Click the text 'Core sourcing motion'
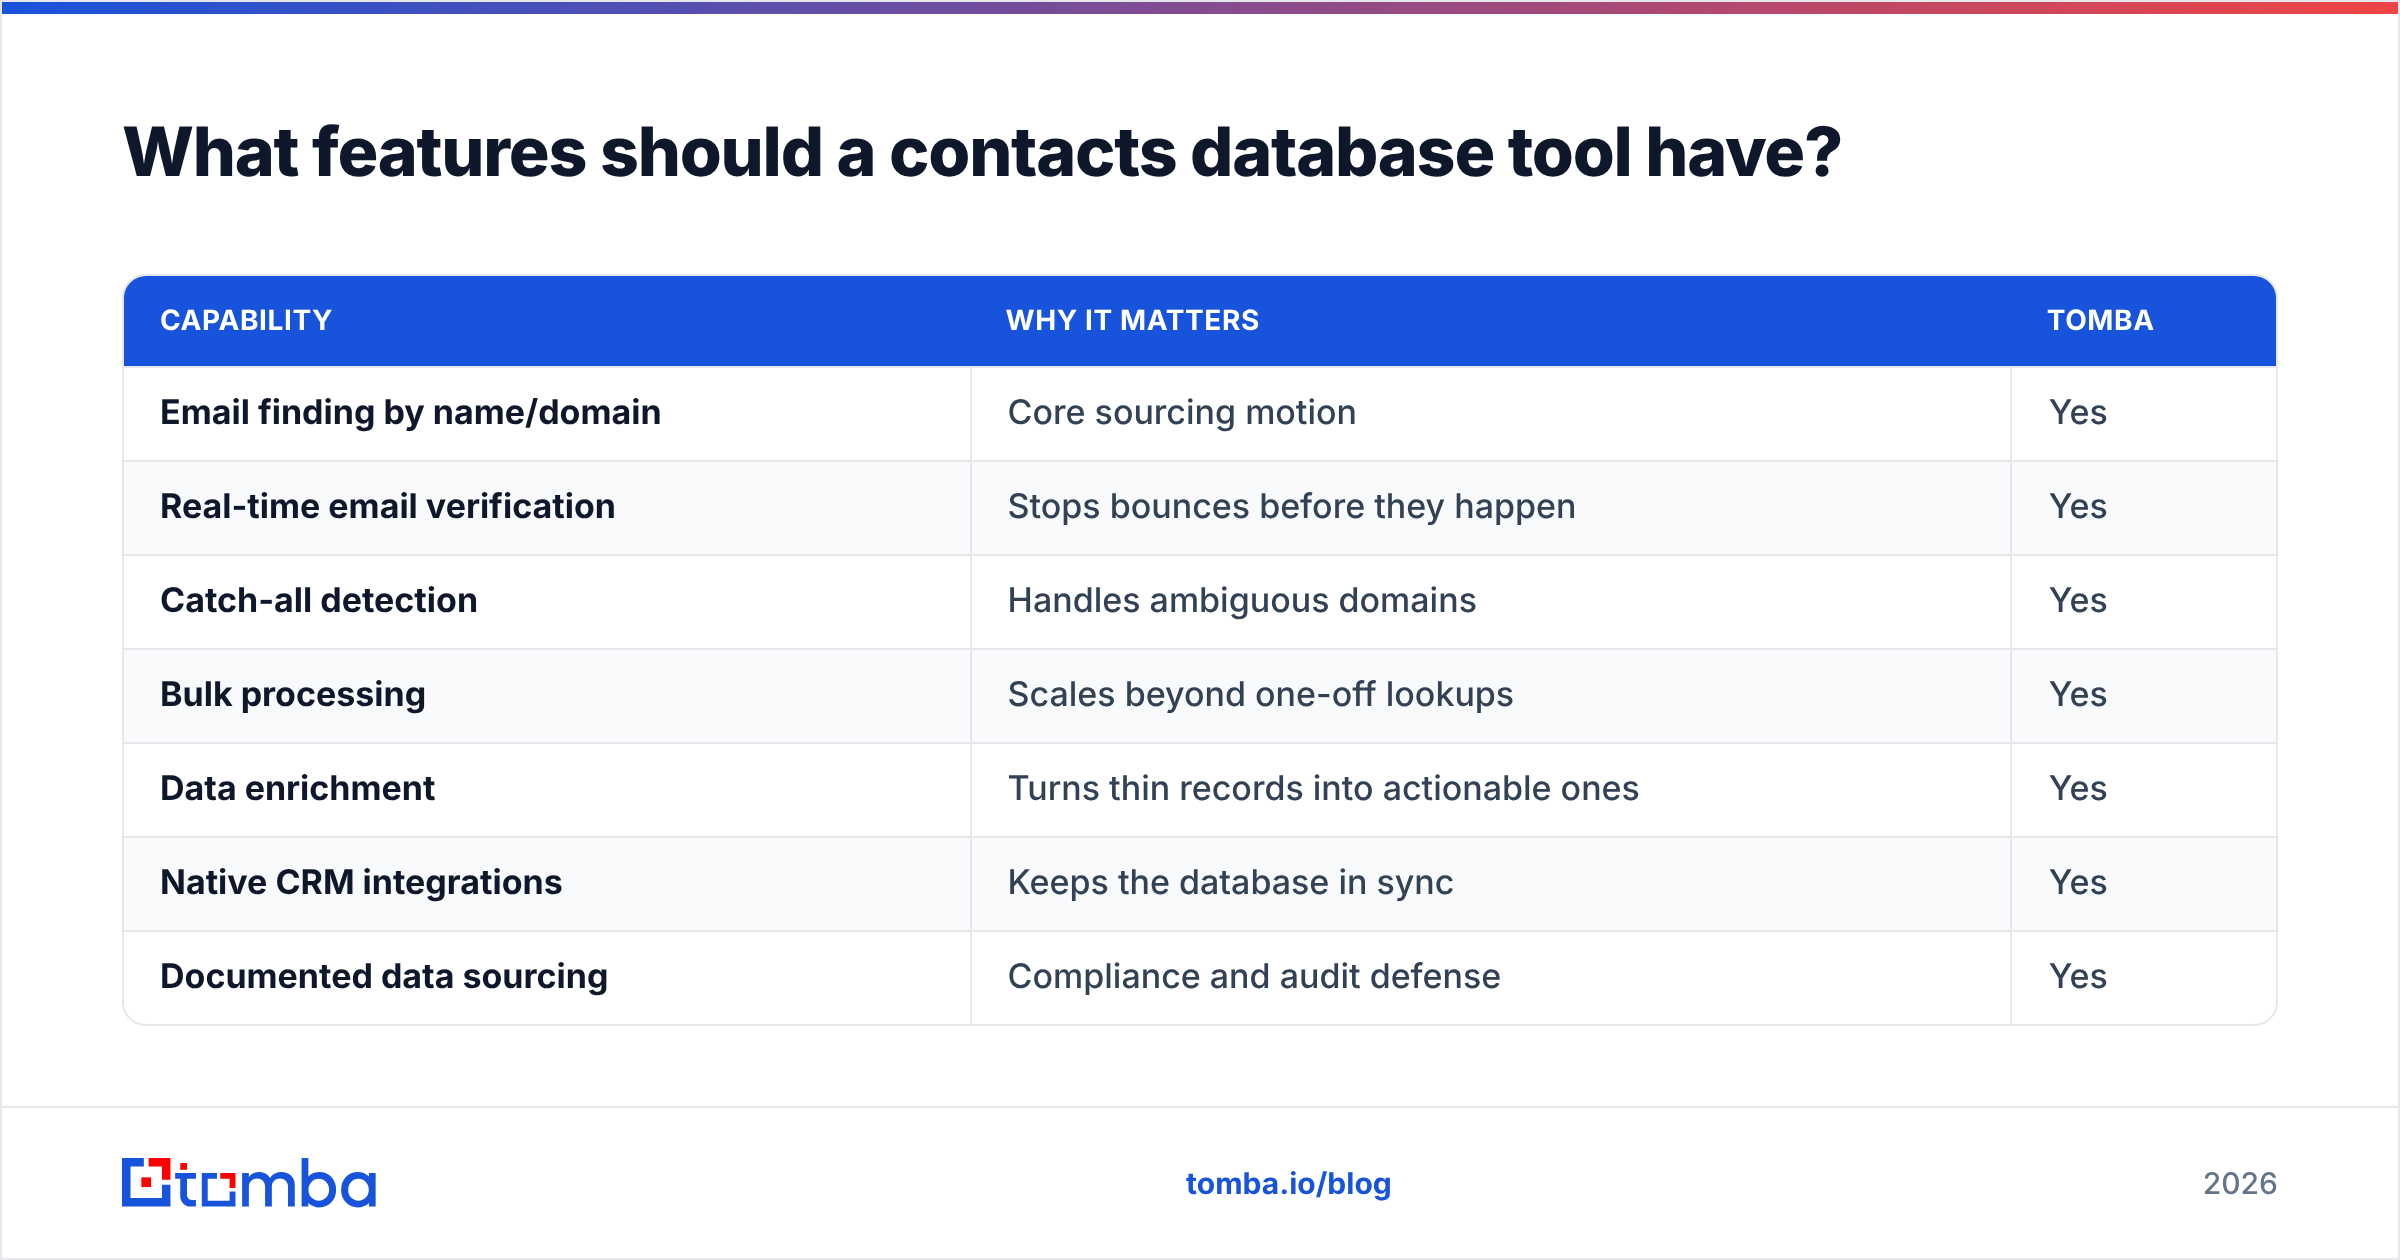 (x=1182, y=412)
